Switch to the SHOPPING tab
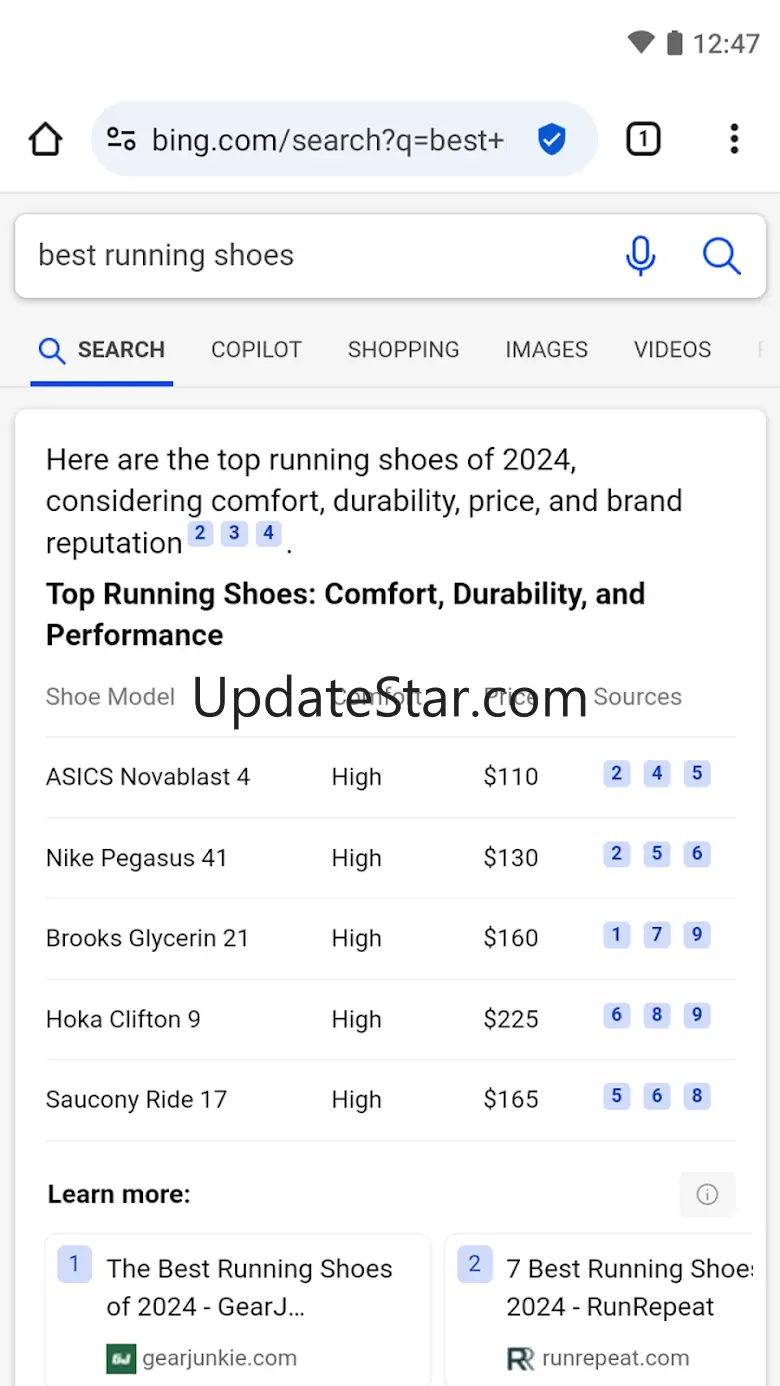The height and width of the screenshot is (1386, 780). (x=403, y=350)
